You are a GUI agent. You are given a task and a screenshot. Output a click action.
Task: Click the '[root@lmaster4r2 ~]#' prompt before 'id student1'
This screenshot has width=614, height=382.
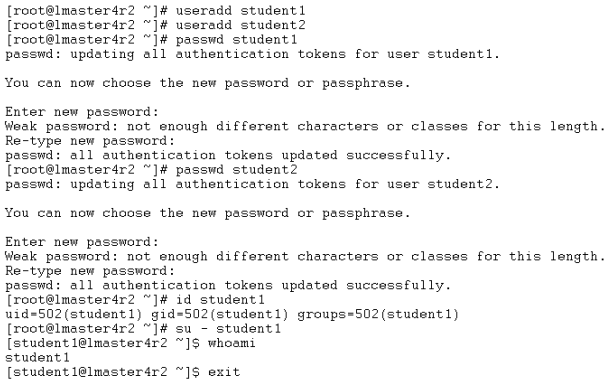pos(87,300)
